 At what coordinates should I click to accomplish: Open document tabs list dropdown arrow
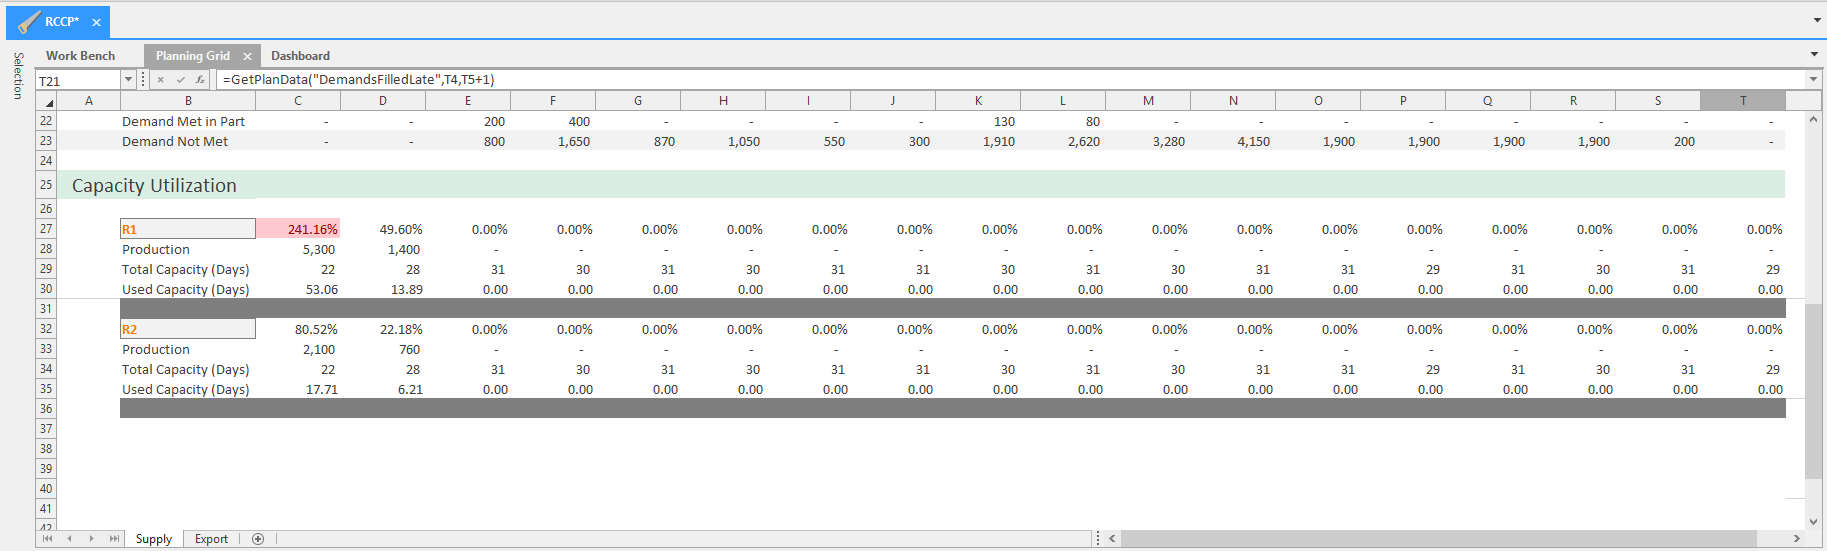pos(1817,21)
